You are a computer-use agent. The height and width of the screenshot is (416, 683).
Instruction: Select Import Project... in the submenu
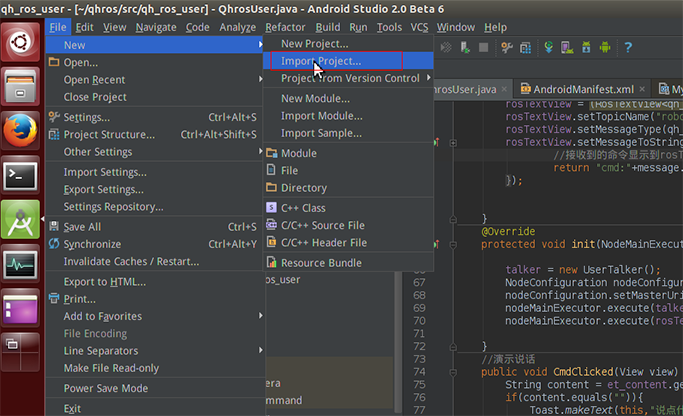pyautogui.click(x=348, y=61)
